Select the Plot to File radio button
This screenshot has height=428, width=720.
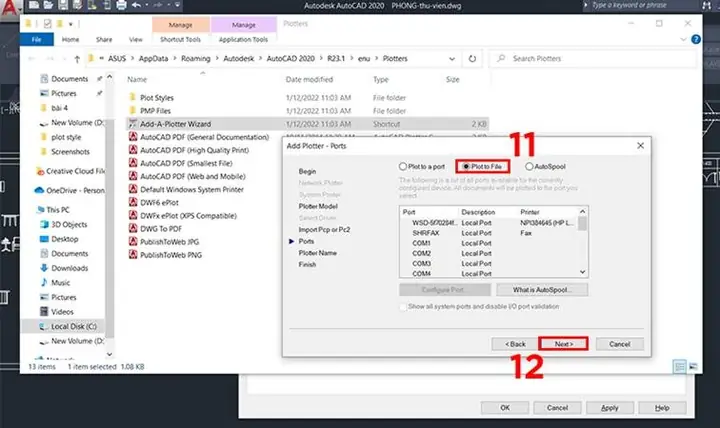point(466,166)
